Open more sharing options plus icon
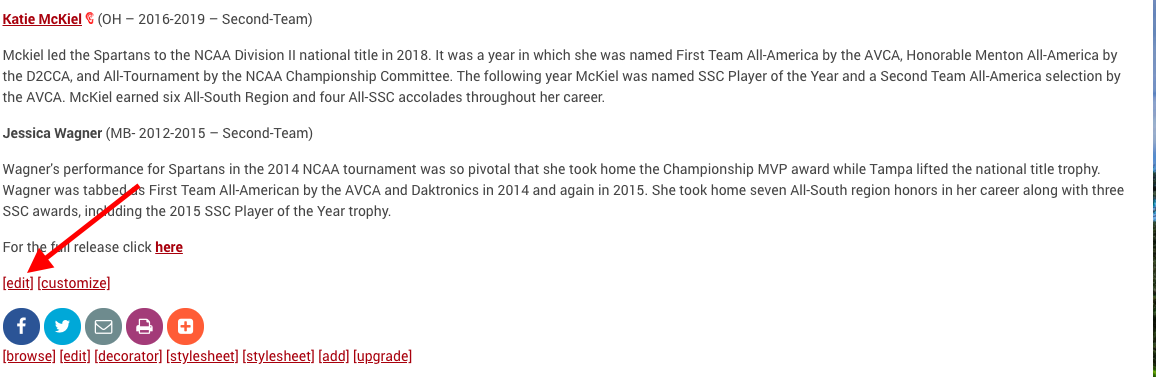1156x377 pixels. tap(186, 326)
